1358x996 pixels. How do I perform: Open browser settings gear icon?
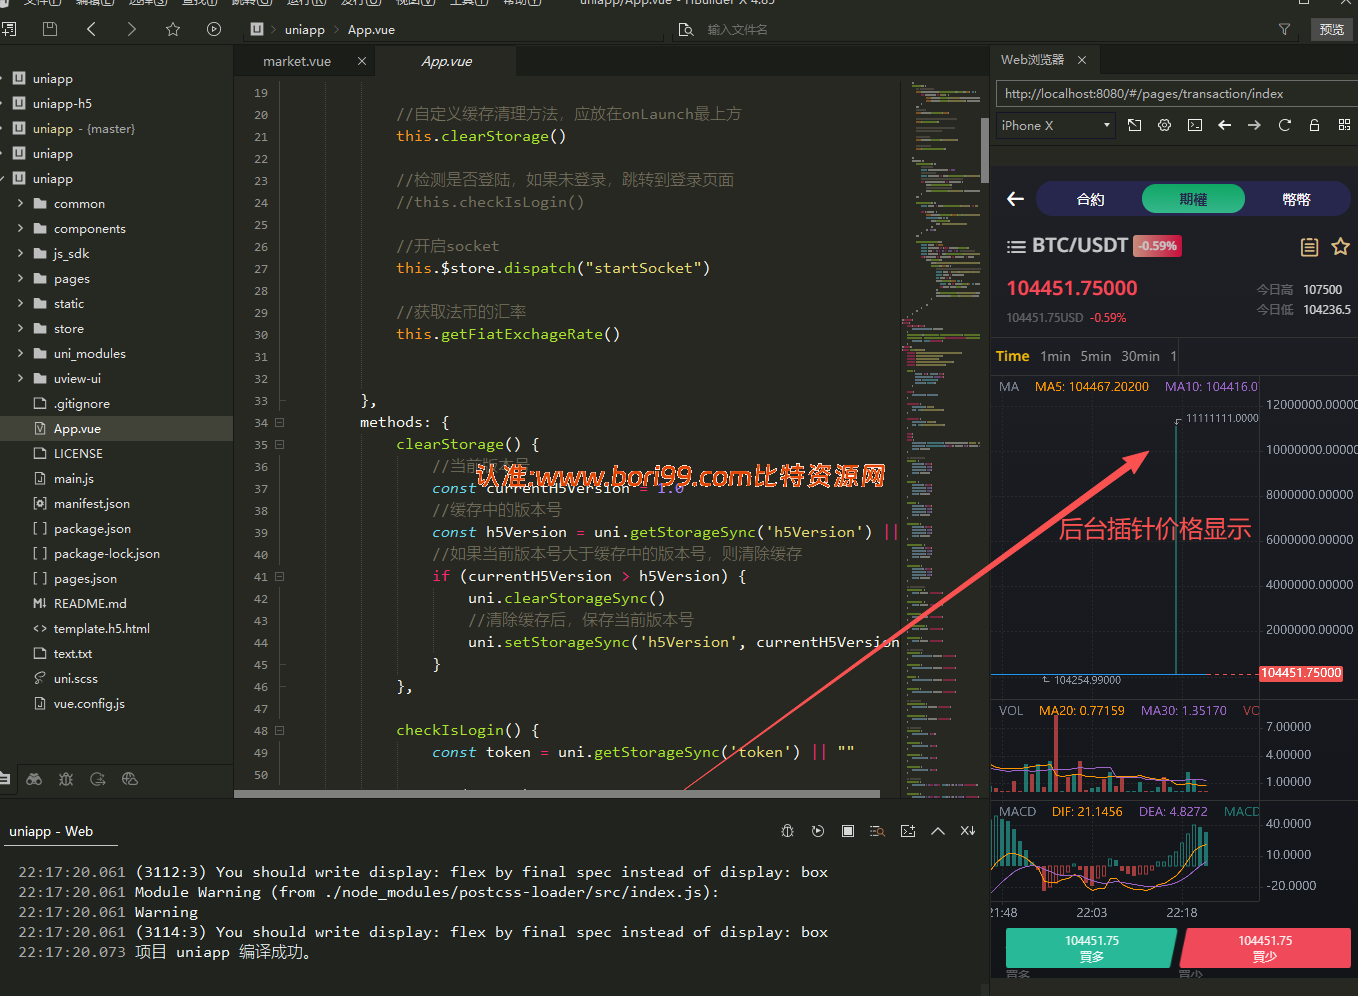pos(1164,125)
